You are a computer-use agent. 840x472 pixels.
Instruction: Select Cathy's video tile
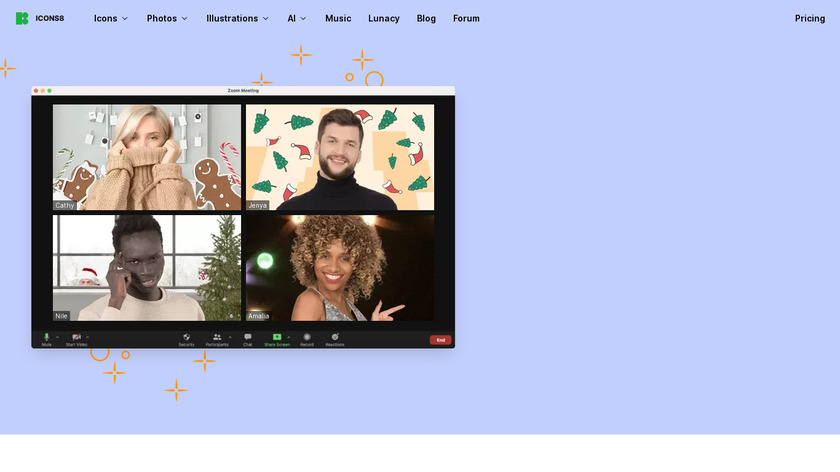coord(147,157)
